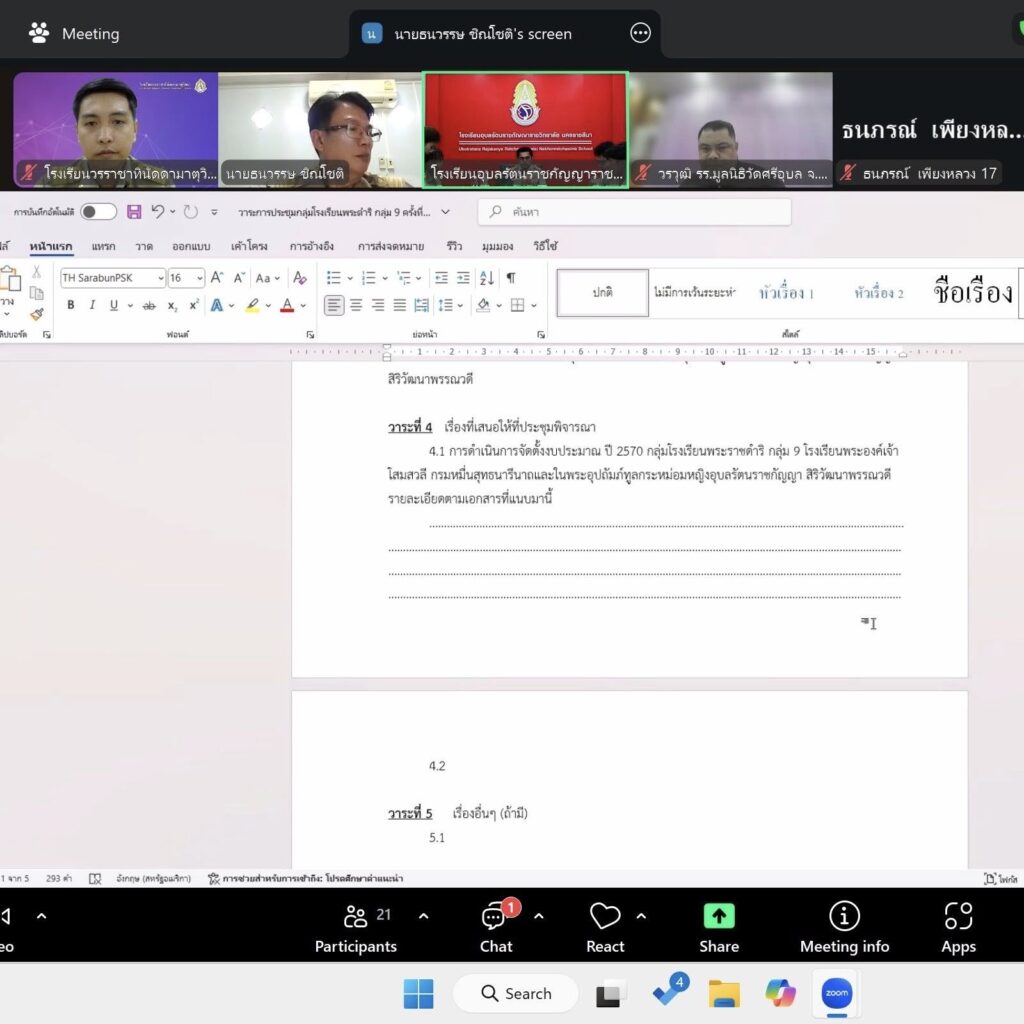
Task: Open the font size 16 dropdown
Action: pos(200,278)
